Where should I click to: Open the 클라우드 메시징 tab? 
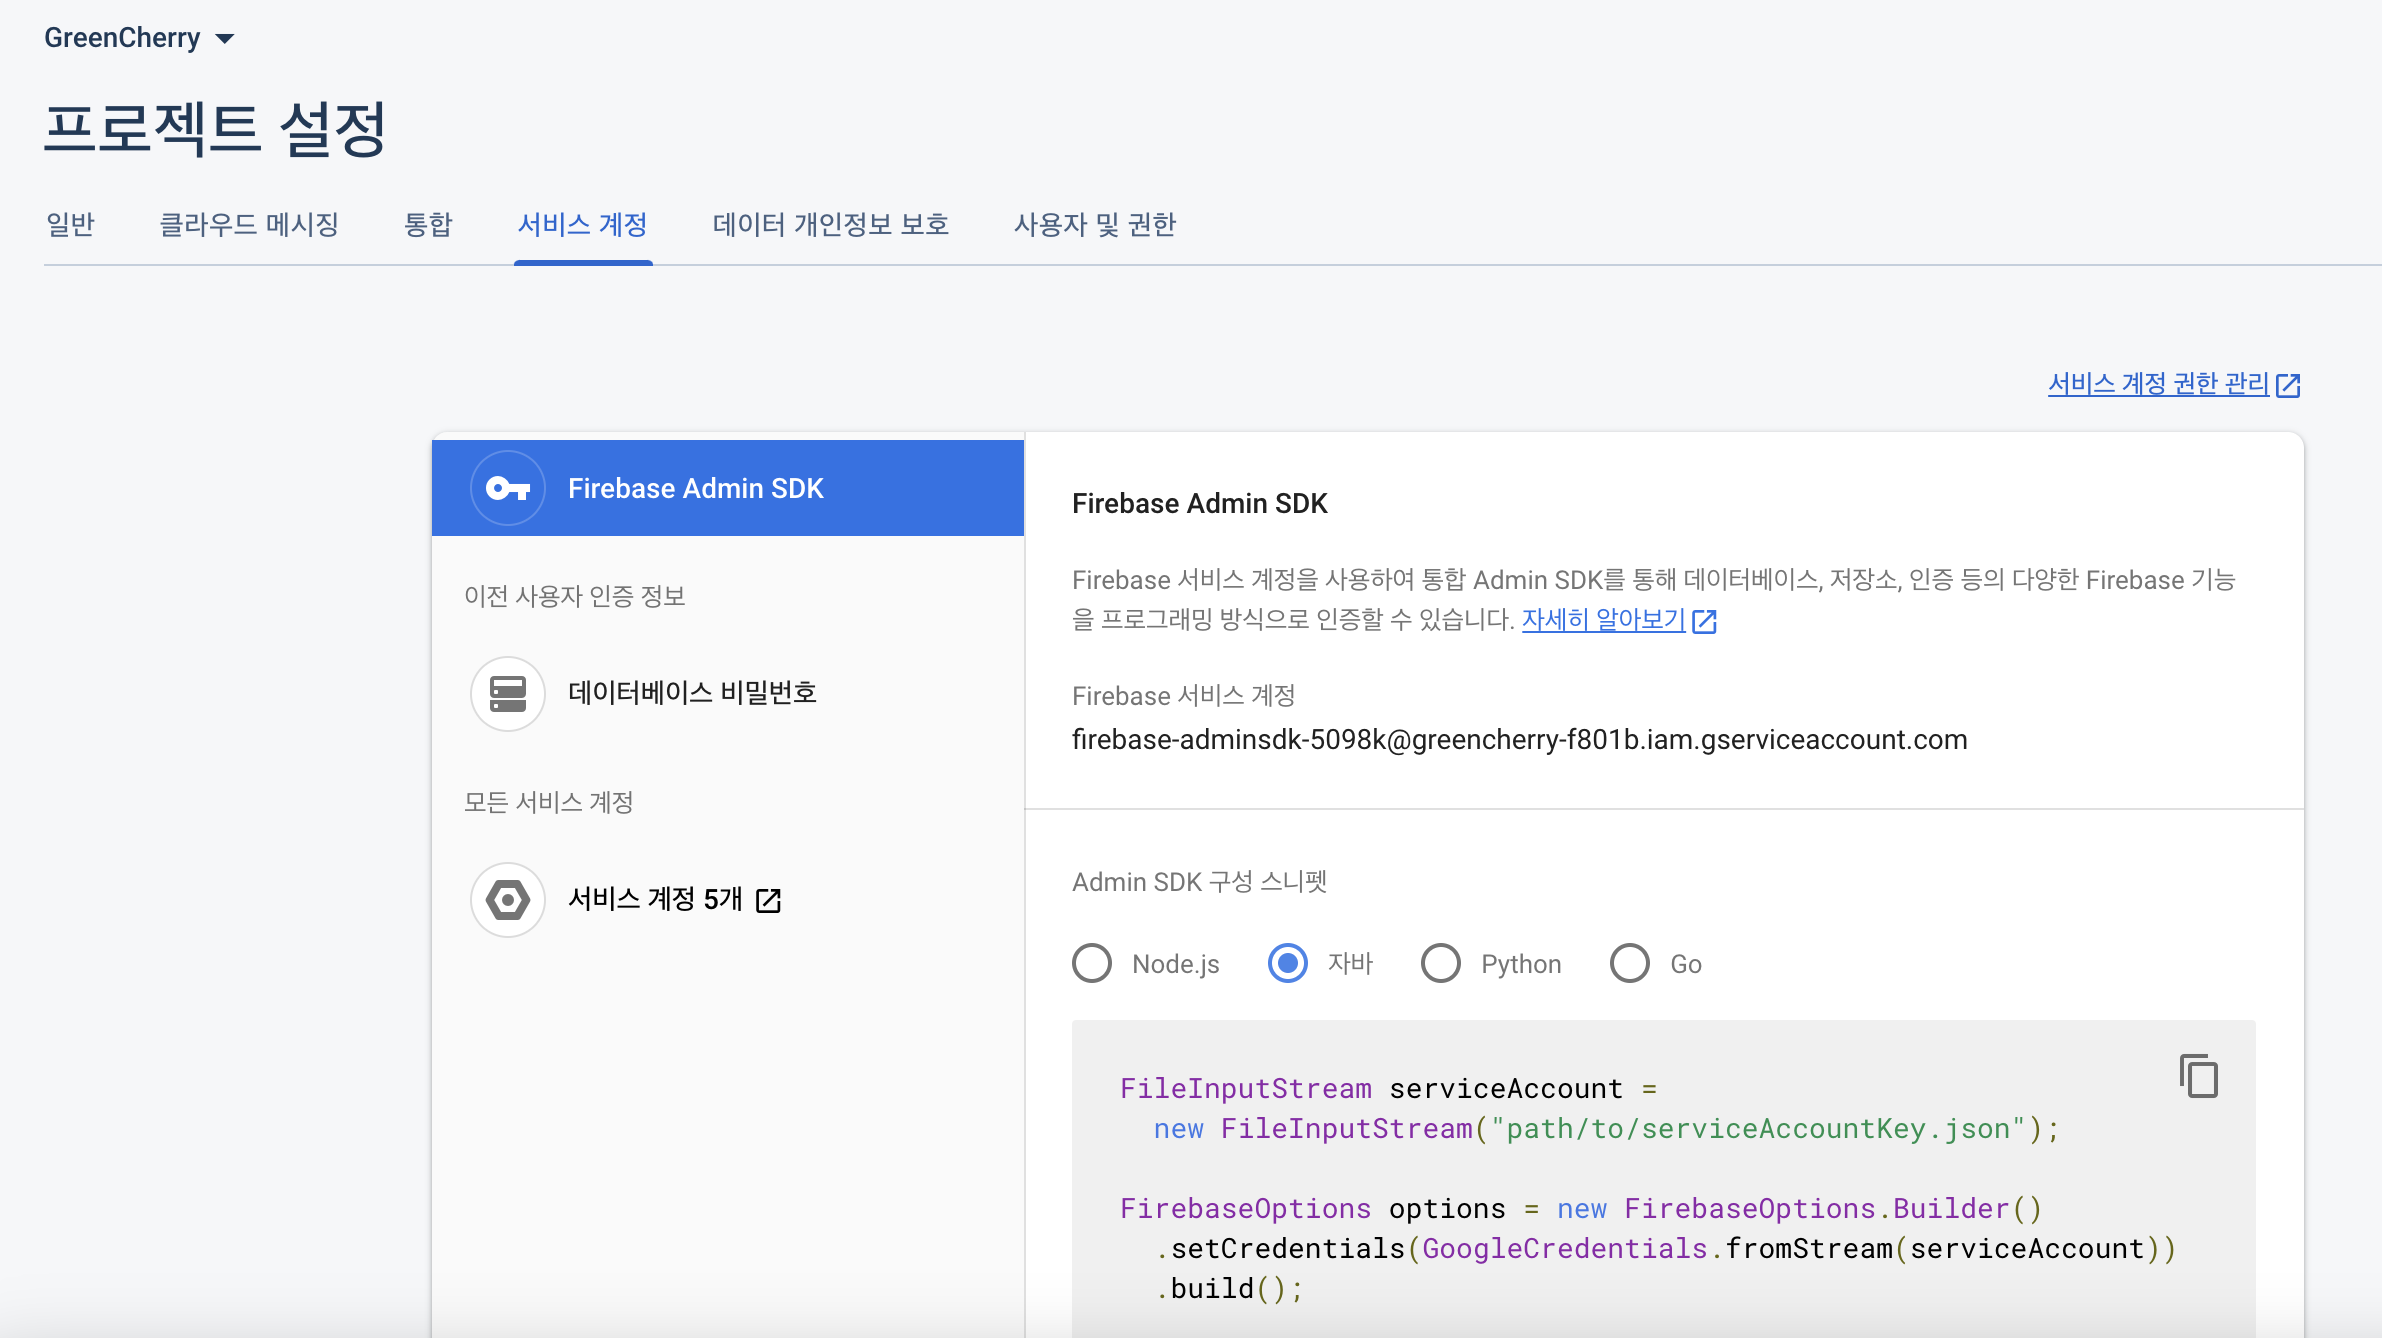click(x=249, y=224)
